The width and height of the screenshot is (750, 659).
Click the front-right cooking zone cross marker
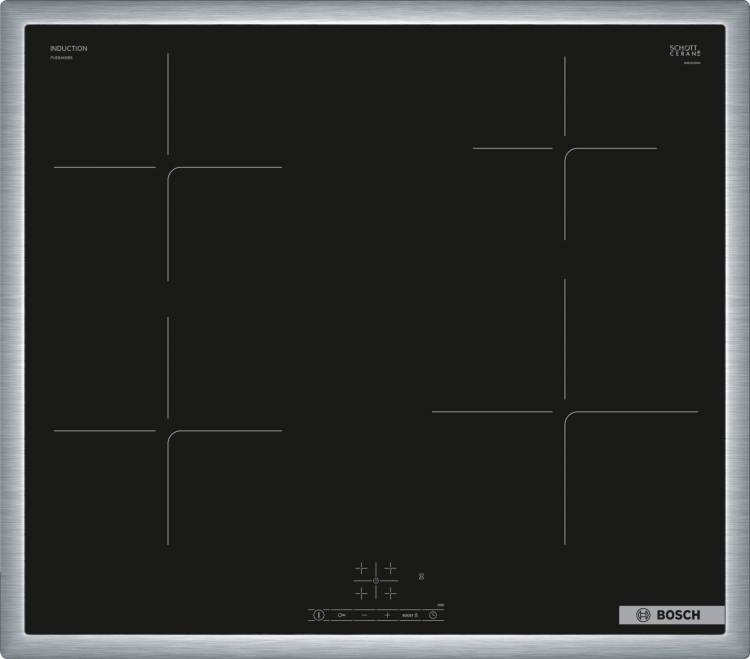565,412
